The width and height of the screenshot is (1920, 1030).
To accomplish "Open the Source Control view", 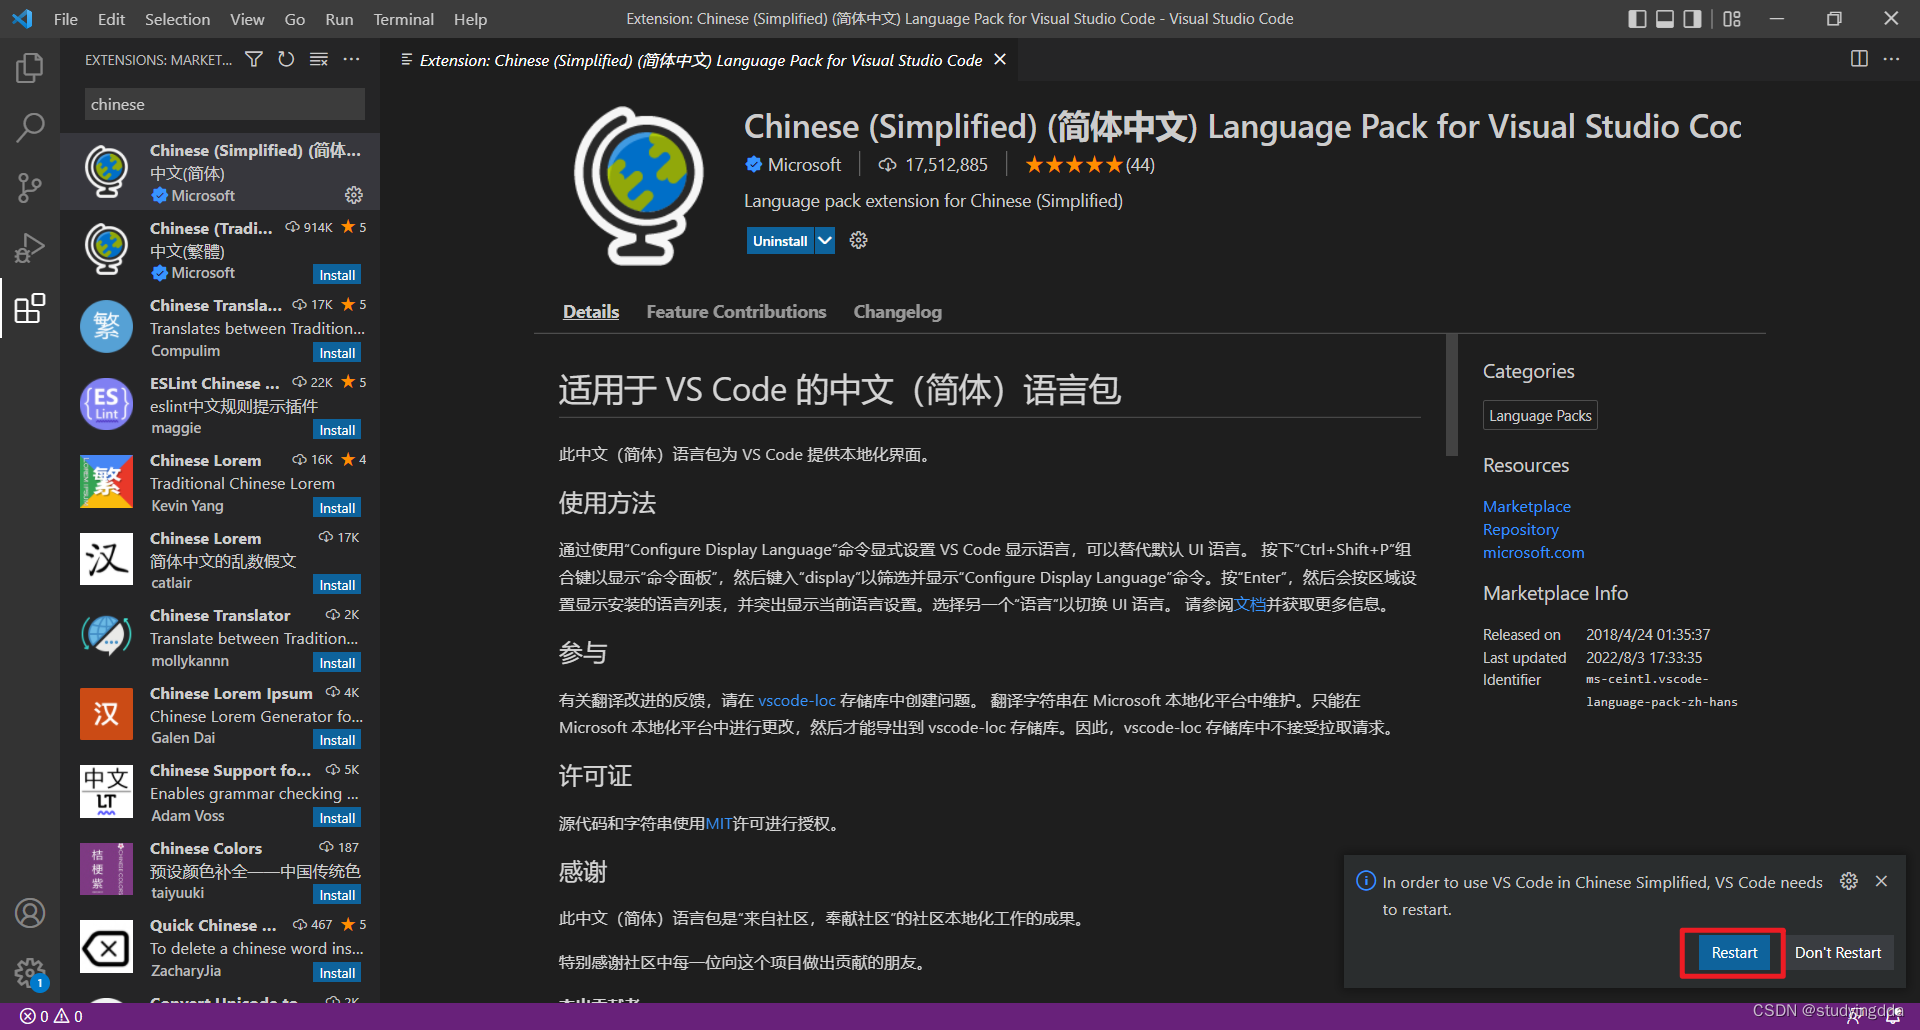I will coord(30,187).
